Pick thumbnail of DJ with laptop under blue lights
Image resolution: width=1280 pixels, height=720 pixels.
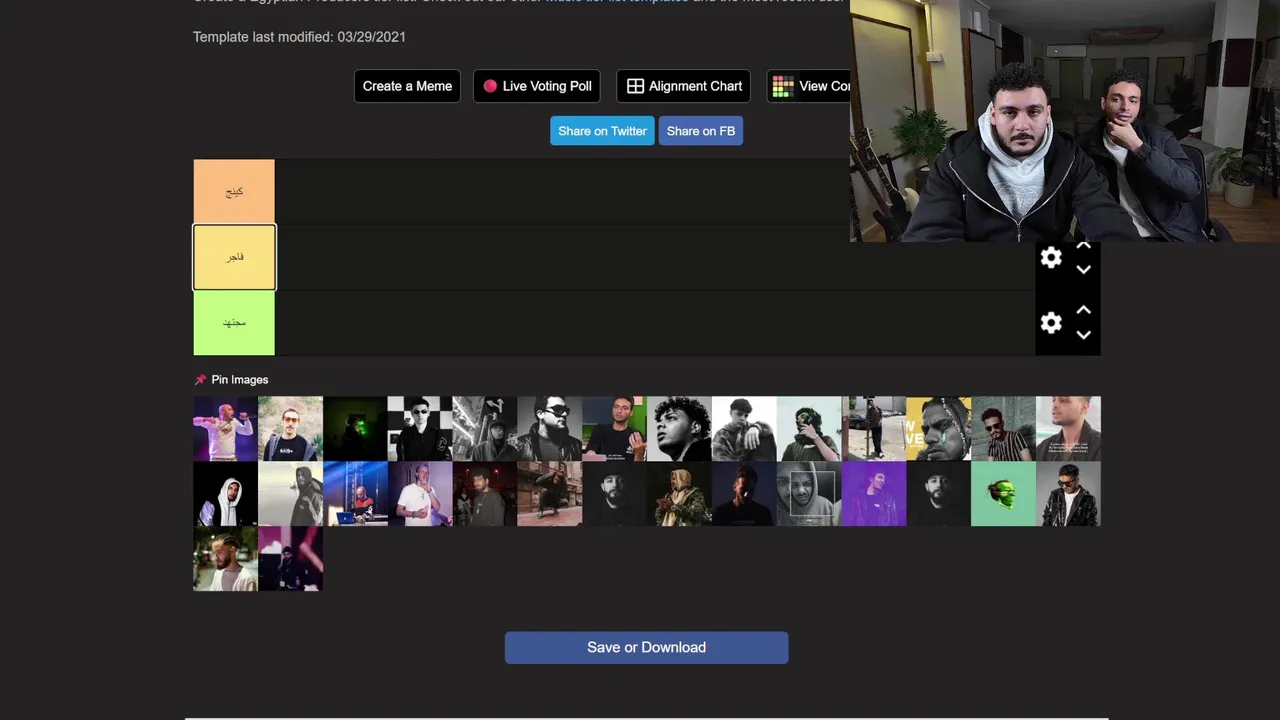click(355, 493)
